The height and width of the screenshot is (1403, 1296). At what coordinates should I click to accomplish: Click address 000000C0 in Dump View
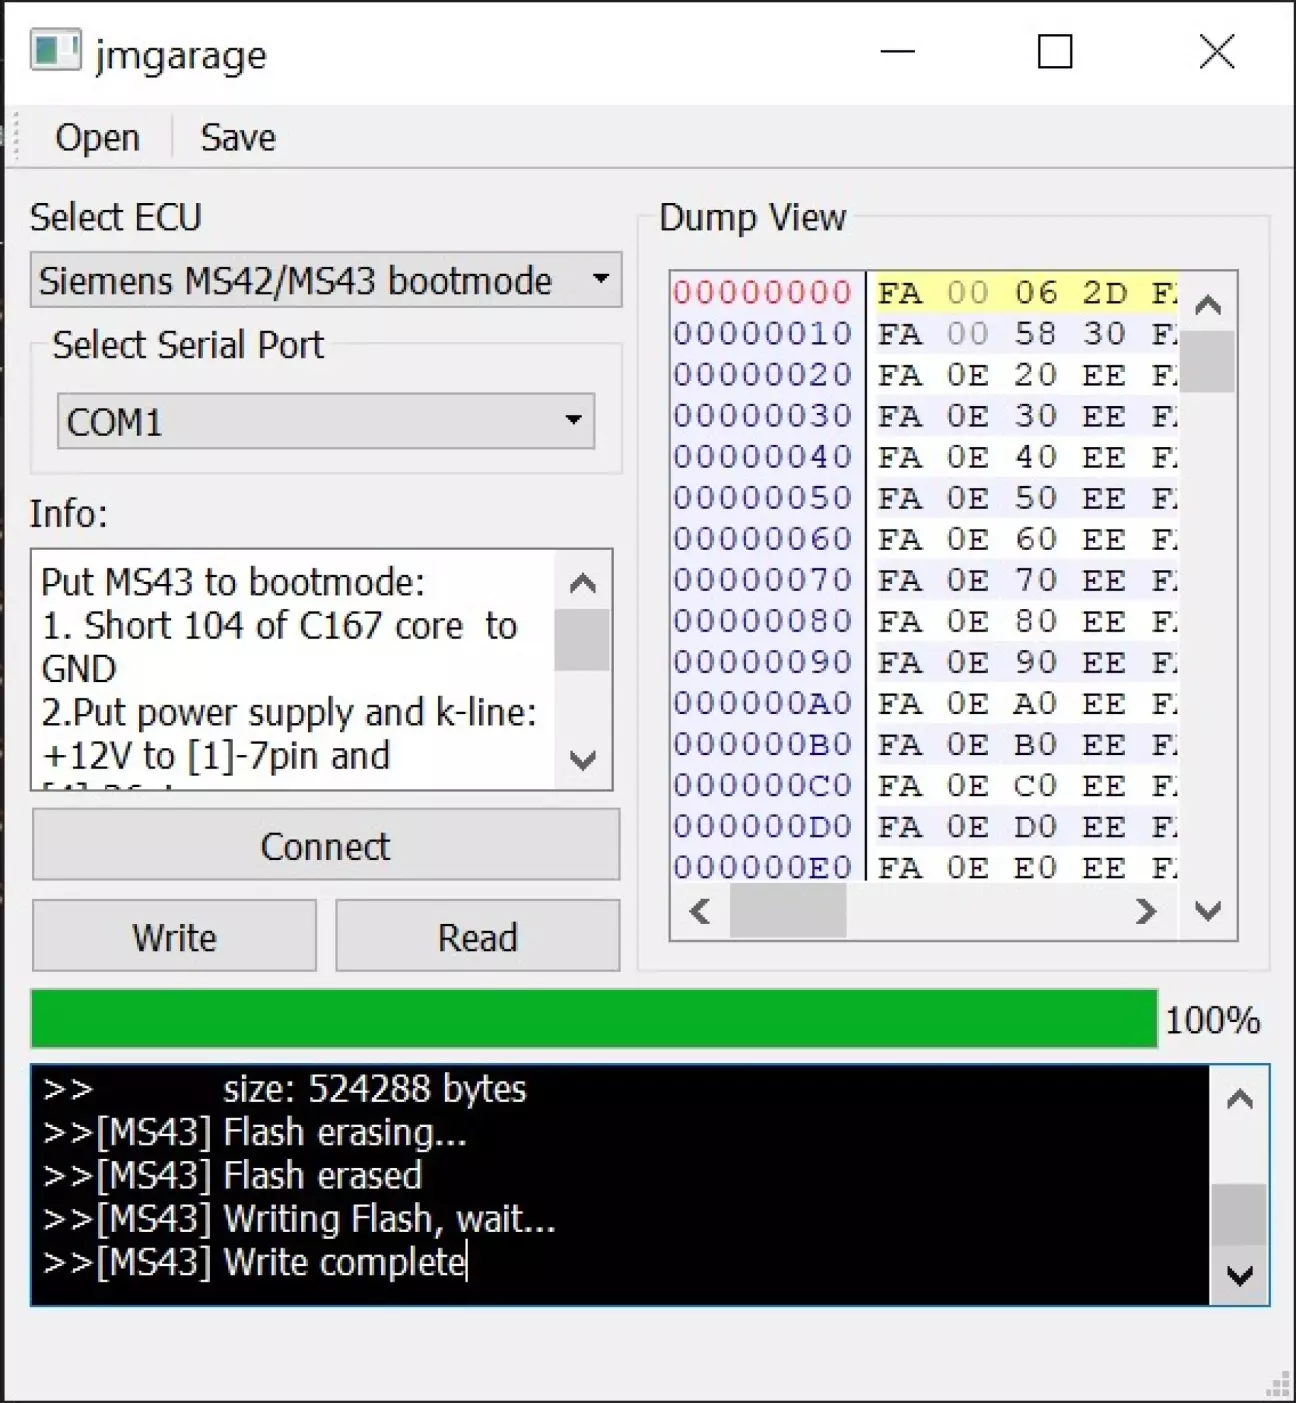tap(762, 786)
